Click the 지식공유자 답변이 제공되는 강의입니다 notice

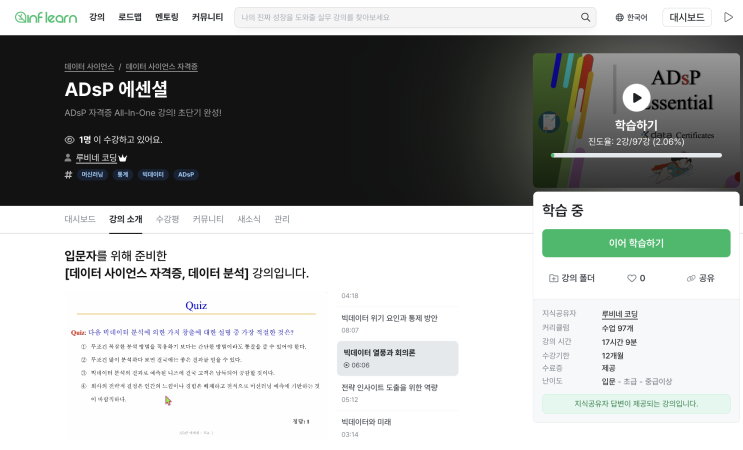tap(636, 404)
